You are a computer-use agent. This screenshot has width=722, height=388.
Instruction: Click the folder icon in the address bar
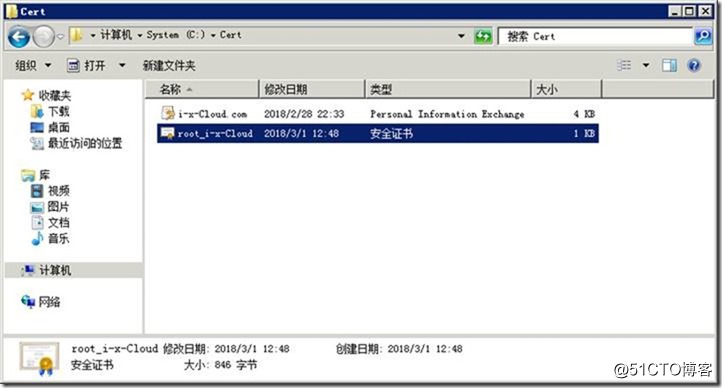coord(77,35)
